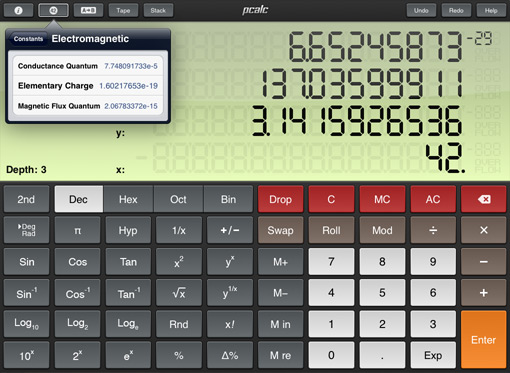This screenshot has height=373, width=510.
Task: Tap the inverse cosine key
Action: (x=77, y=293)
